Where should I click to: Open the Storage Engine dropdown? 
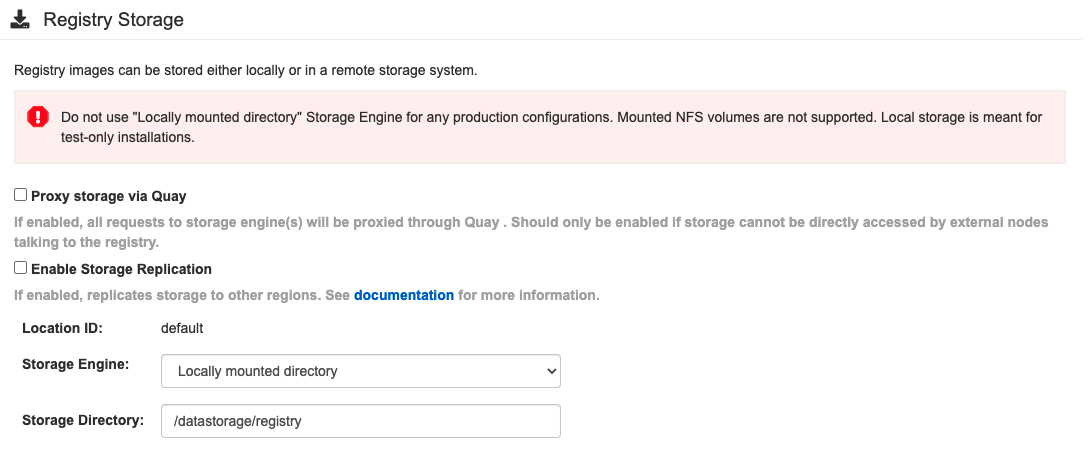point(360,371)
